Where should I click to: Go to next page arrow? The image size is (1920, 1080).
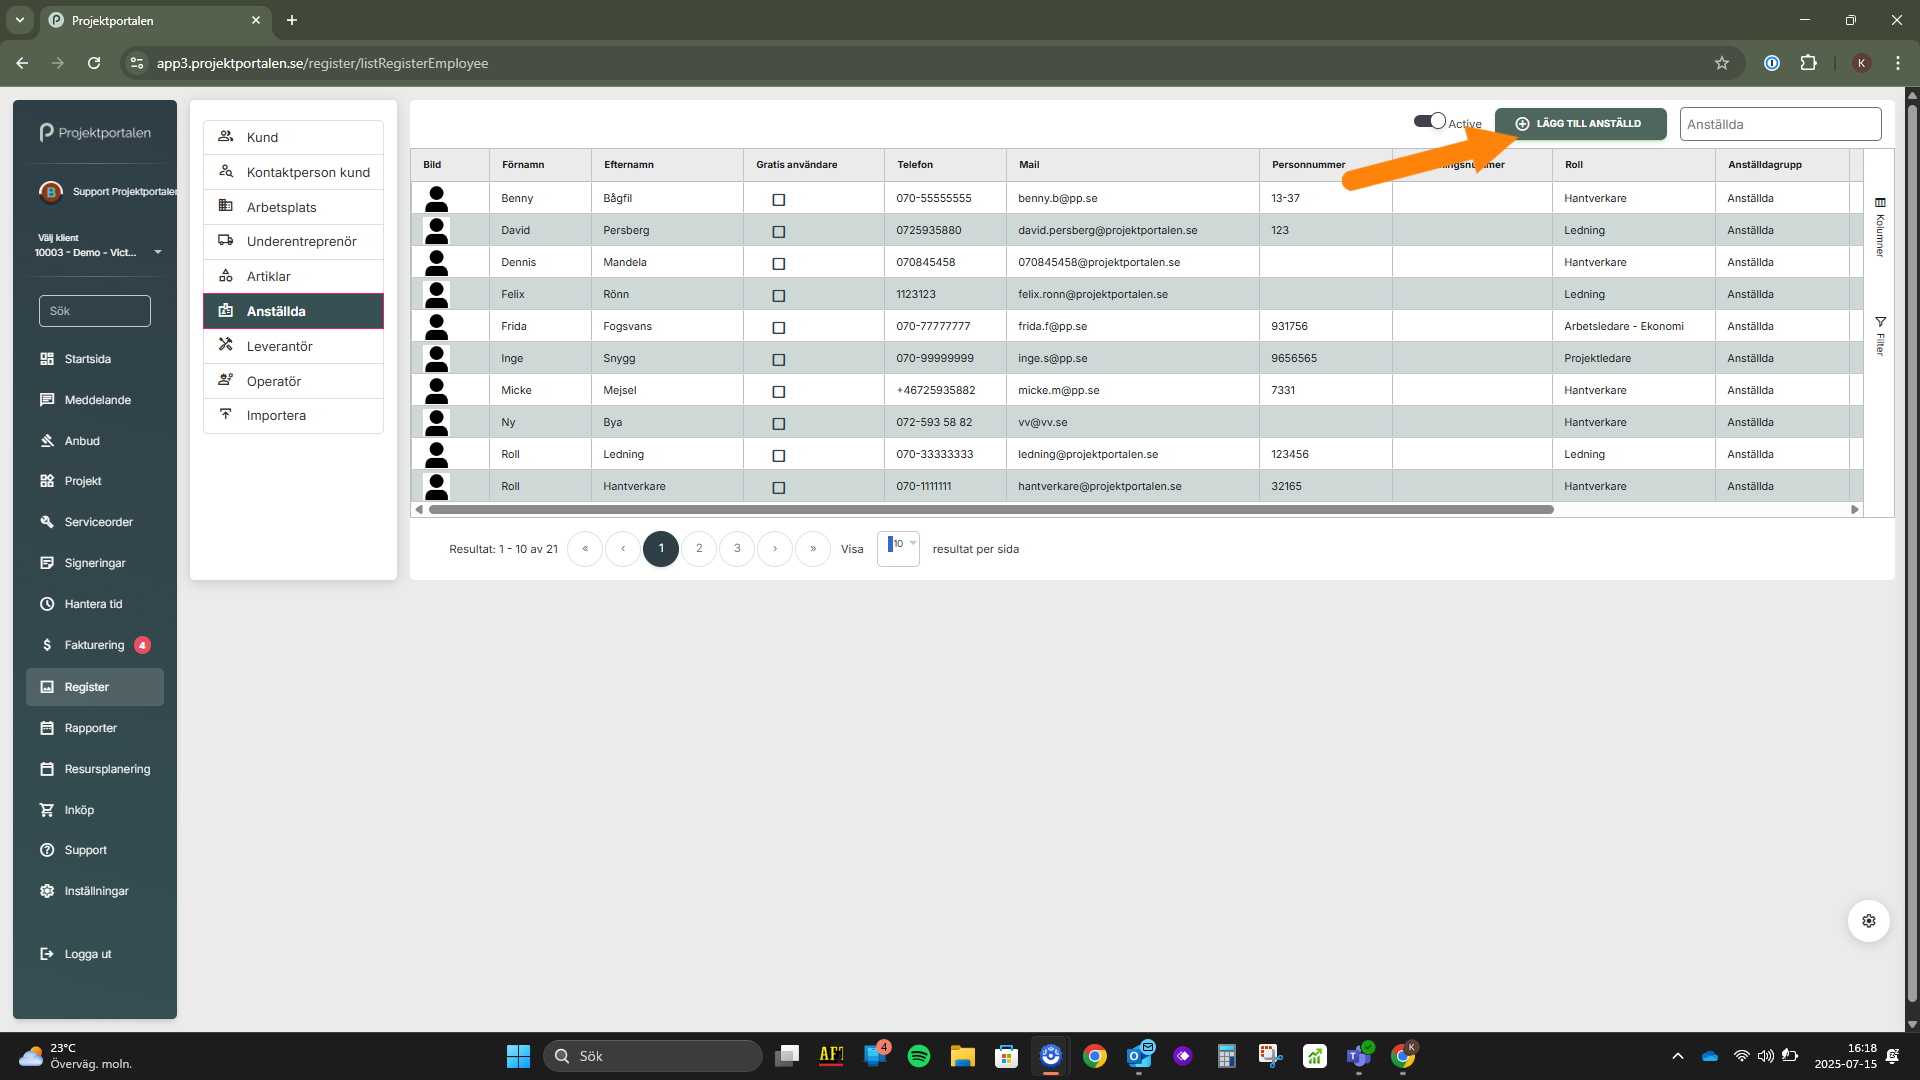[775, 549]
